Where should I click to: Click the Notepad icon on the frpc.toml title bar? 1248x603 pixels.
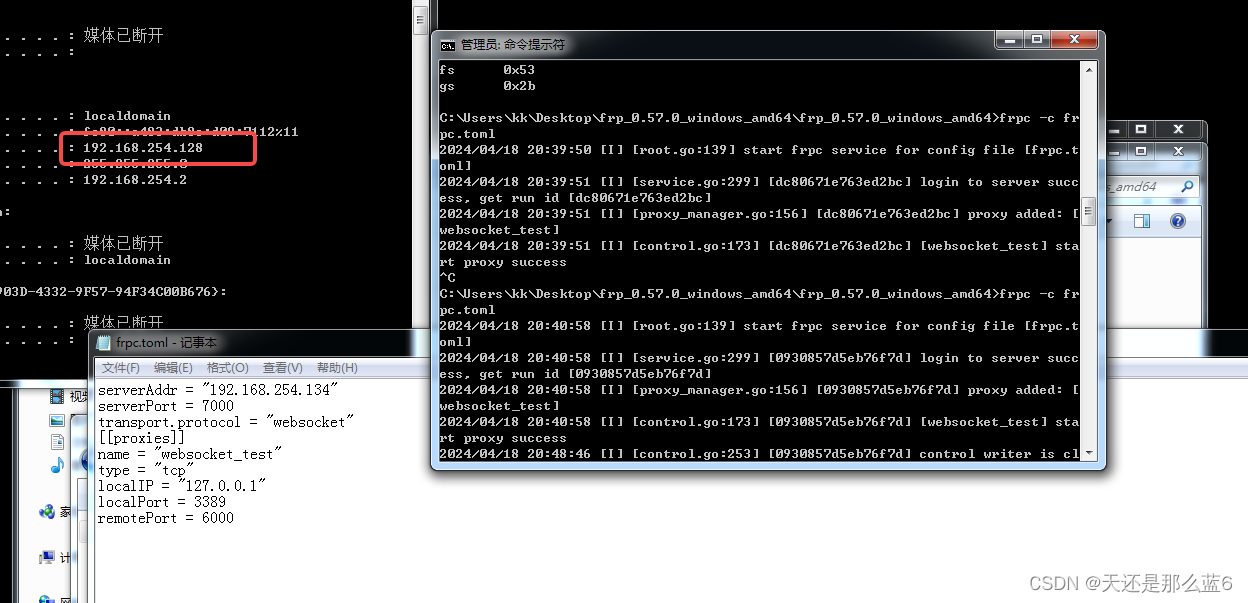pyautogui.click(x=104, y=342)
